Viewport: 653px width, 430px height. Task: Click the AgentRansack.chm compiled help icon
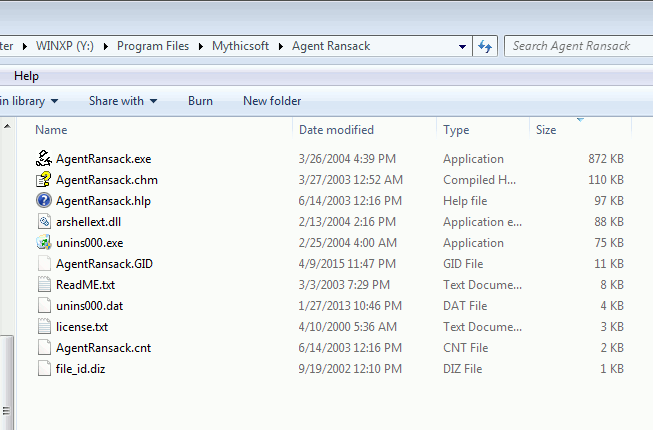coord(44,180)
